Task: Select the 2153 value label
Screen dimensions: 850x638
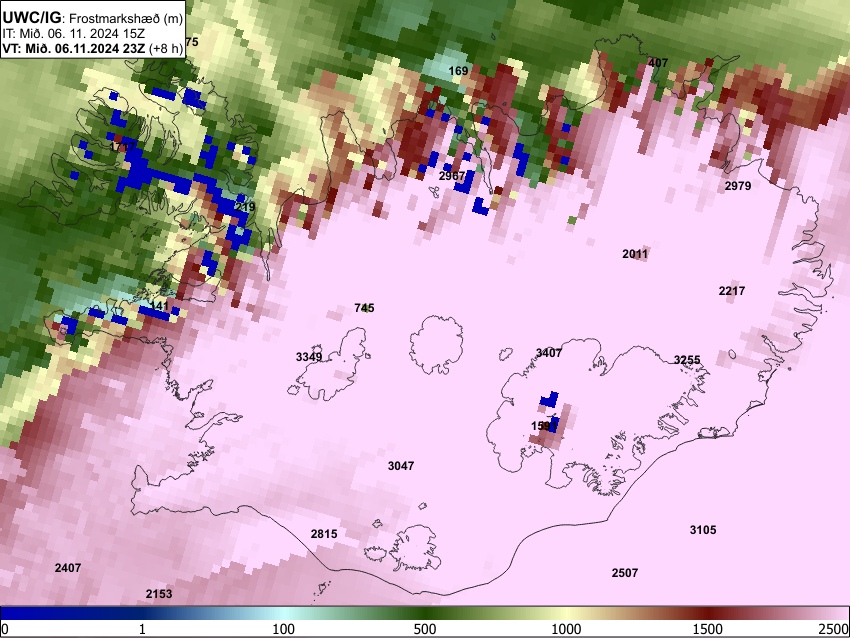Action: tap(159, 594)
